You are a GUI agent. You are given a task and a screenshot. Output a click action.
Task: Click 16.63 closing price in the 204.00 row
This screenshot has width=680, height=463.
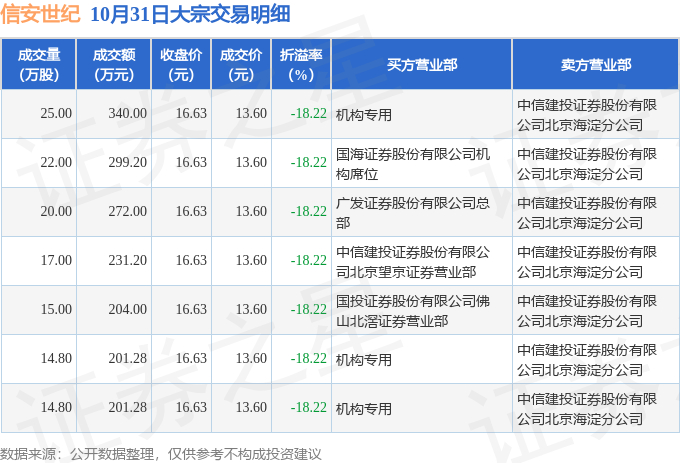191,310
